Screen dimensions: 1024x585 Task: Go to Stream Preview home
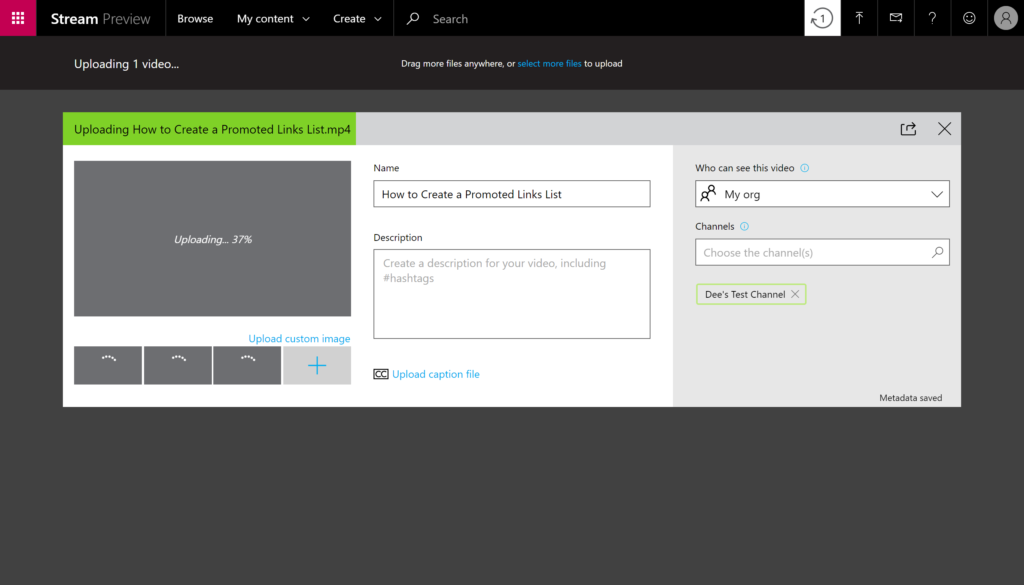(101, 18)
